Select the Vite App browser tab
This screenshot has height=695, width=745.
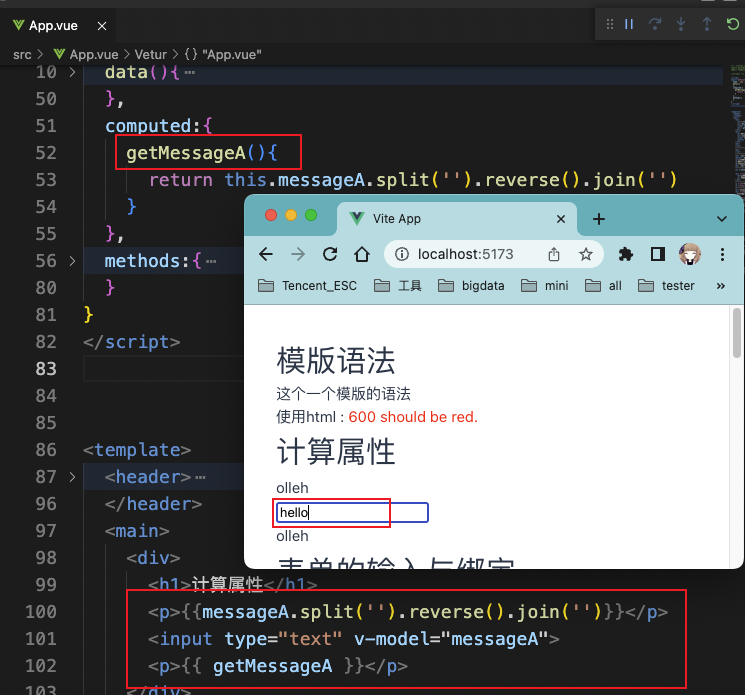[x=457, y=219]
